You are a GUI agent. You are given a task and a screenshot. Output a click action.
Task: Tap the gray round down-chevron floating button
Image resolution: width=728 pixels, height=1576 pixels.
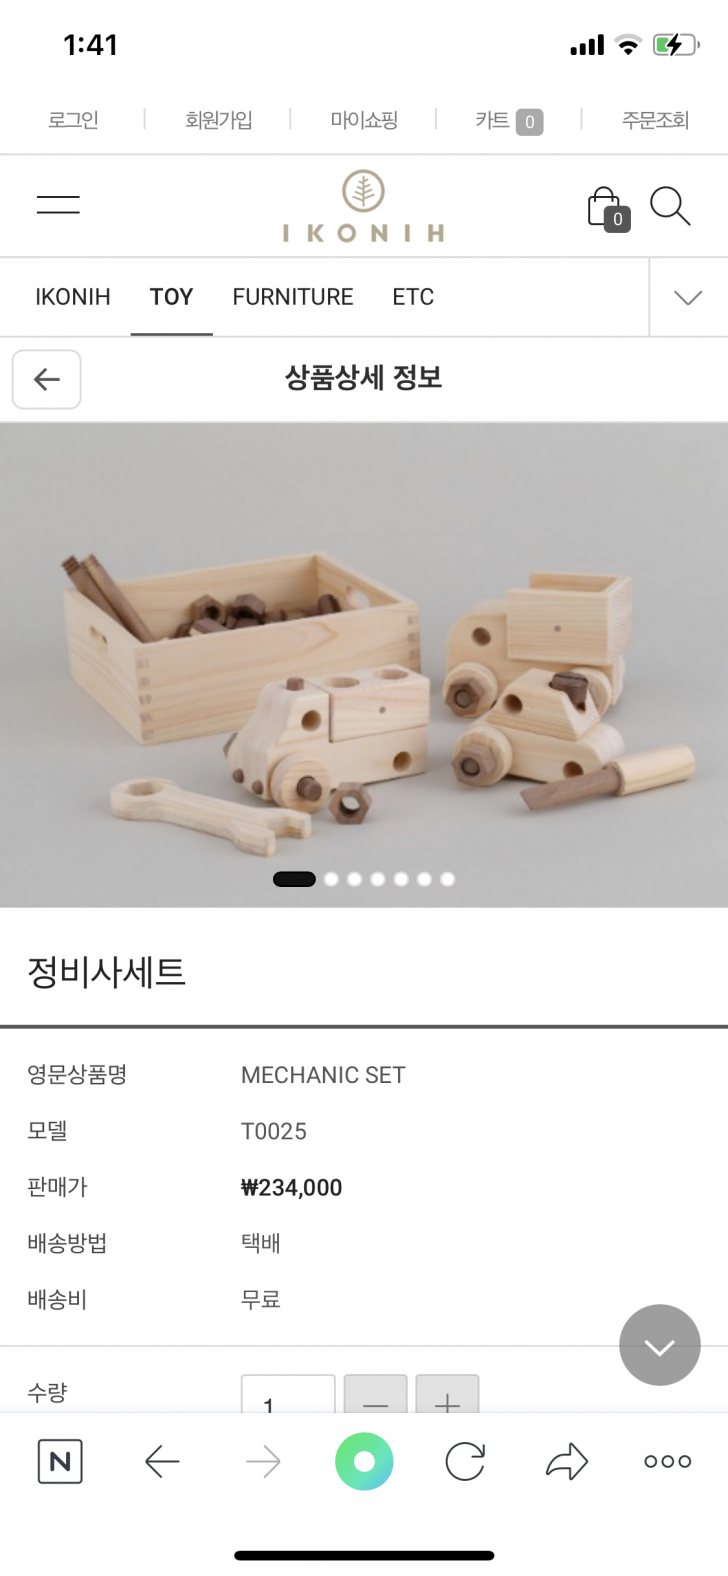pyautogui.click(x=660, y=1345)
